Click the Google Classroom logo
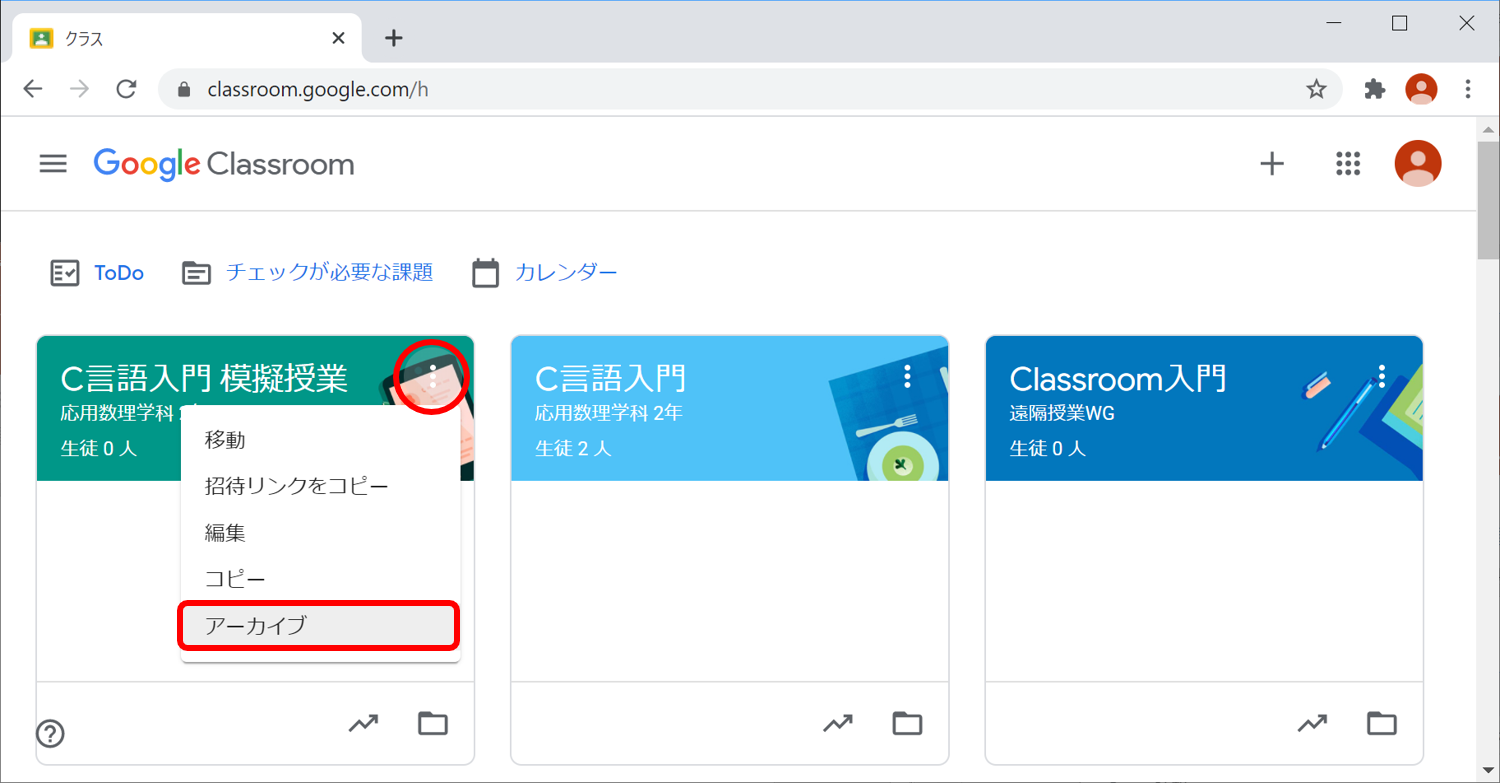This screenshot has height=783, width=1500. point(224,164)
